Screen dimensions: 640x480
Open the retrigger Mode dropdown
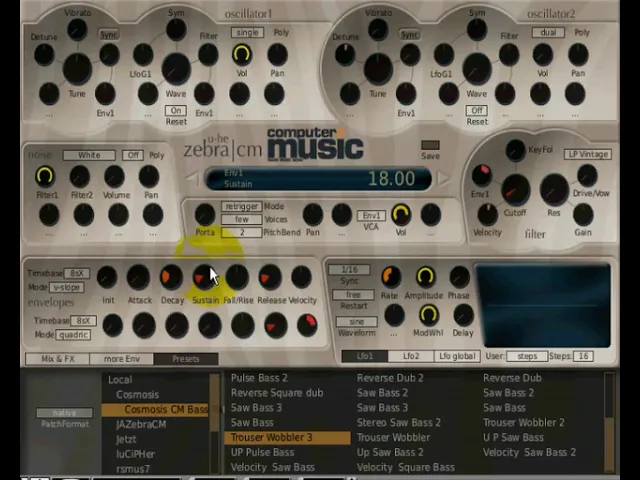tap(242, 207)
